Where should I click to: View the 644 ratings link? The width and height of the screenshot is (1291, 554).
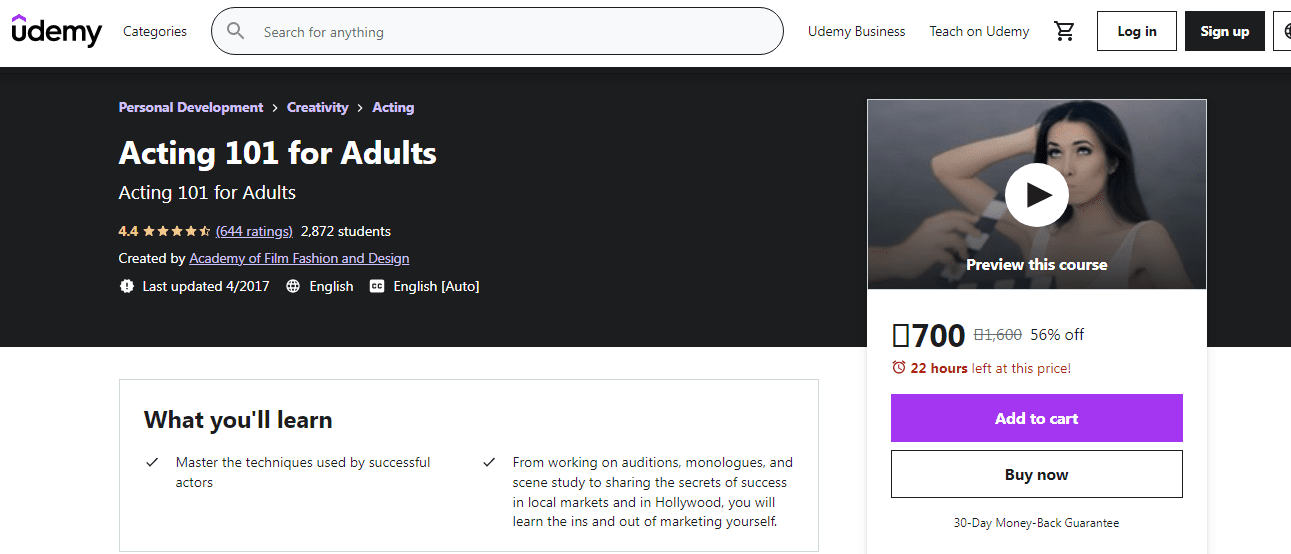(254, 231)
